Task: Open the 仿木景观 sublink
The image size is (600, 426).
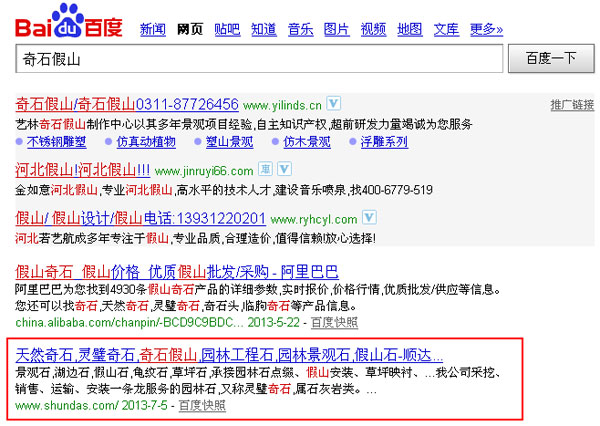Action: (x=307, y=142)
